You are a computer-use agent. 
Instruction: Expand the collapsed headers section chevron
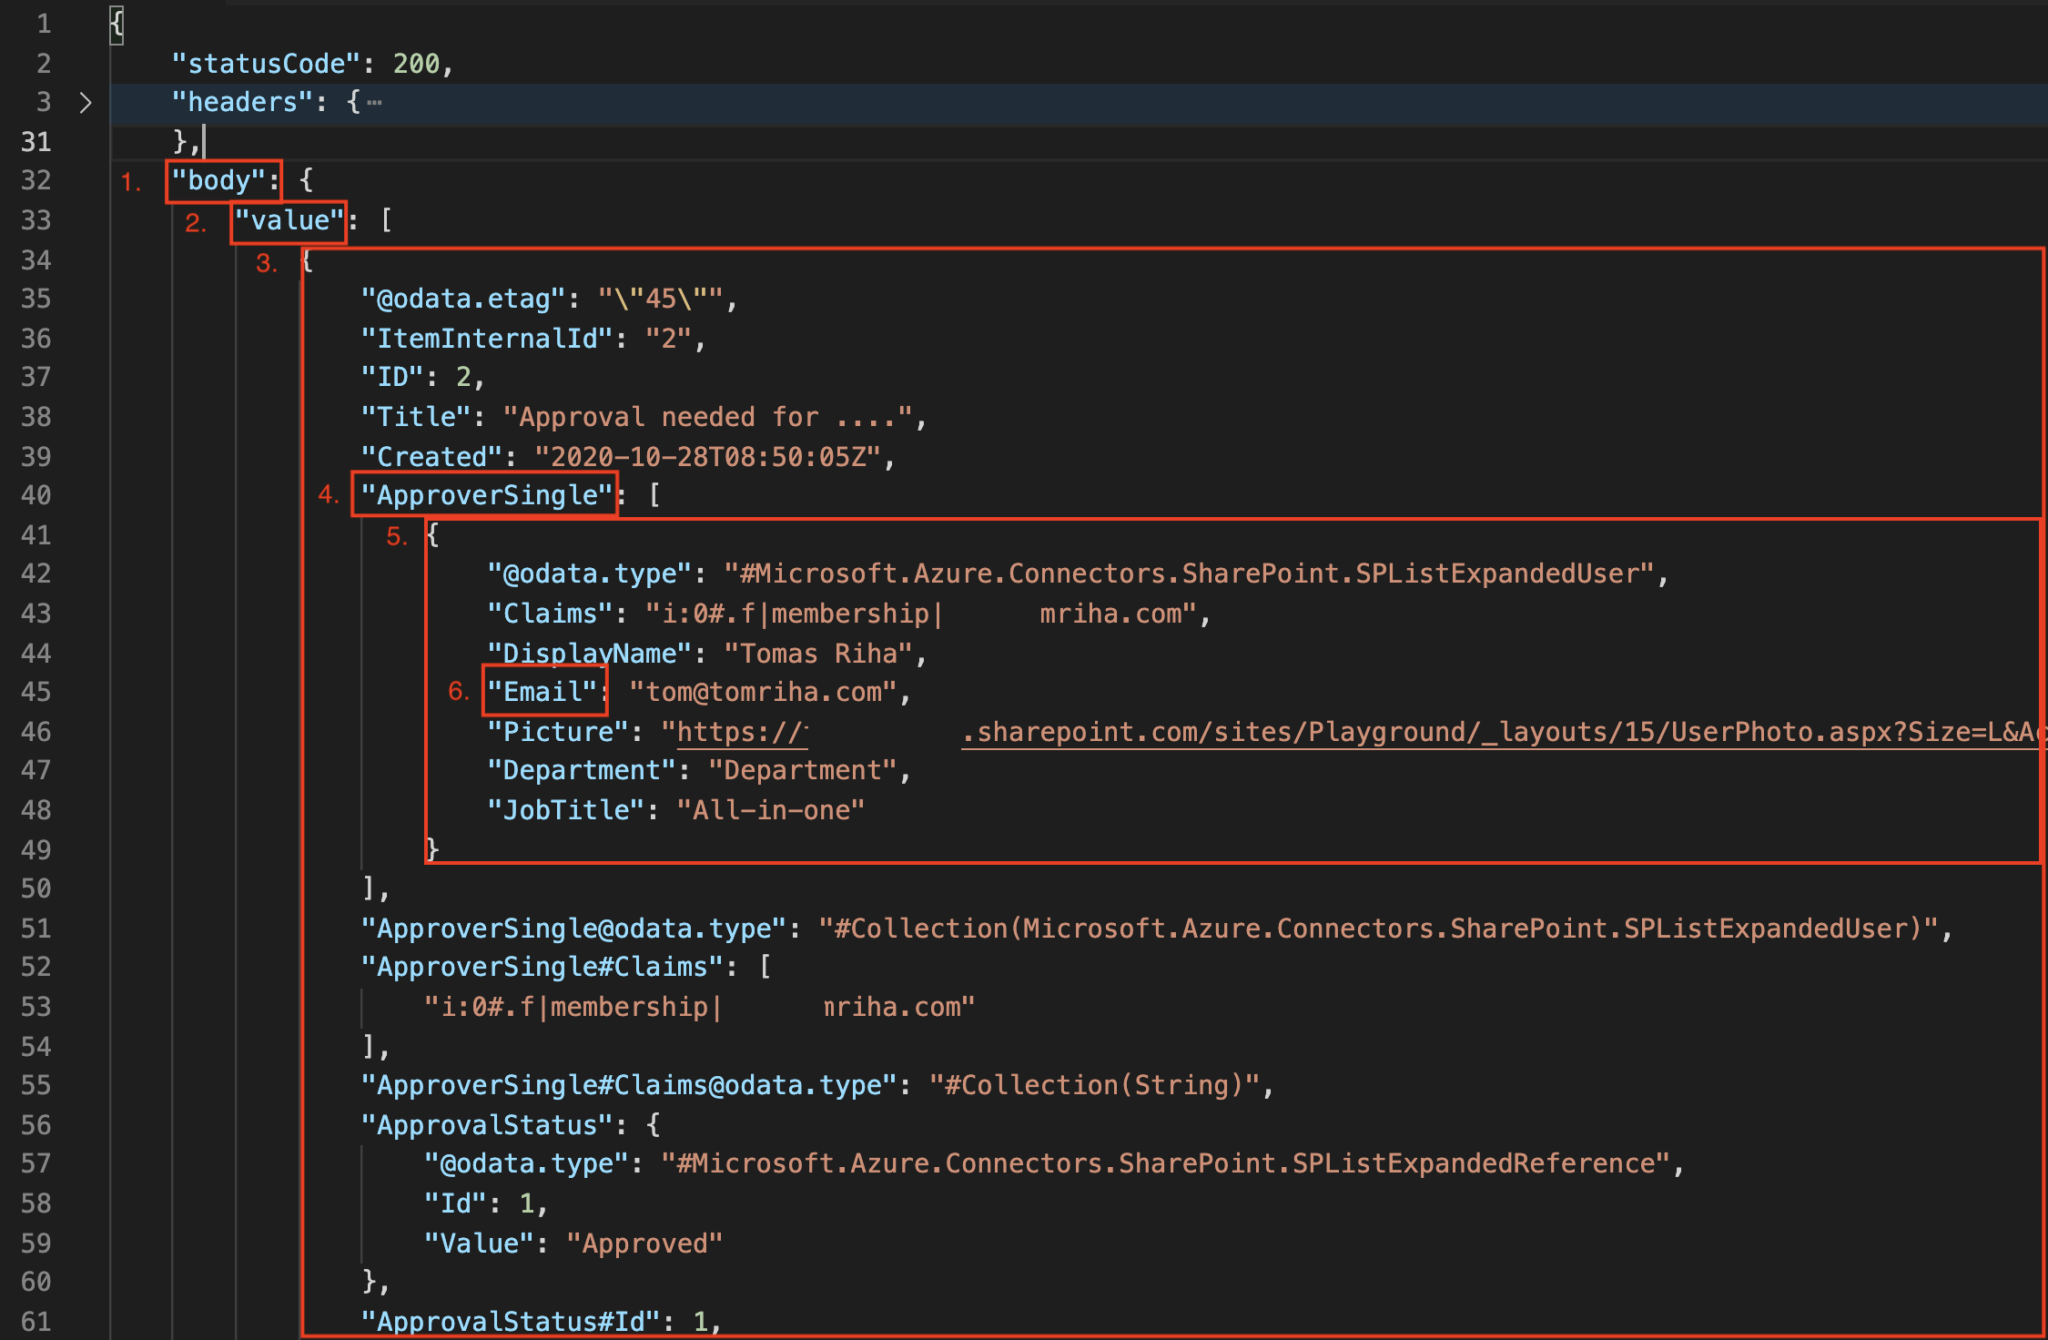pyautogui.click(x=86, y=102)
